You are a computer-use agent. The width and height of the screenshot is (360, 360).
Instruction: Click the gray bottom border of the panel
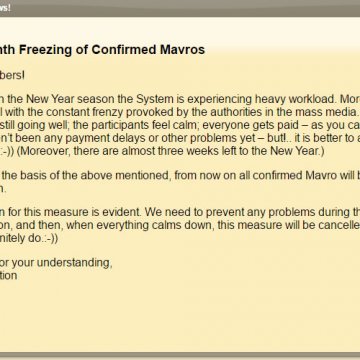180,354
